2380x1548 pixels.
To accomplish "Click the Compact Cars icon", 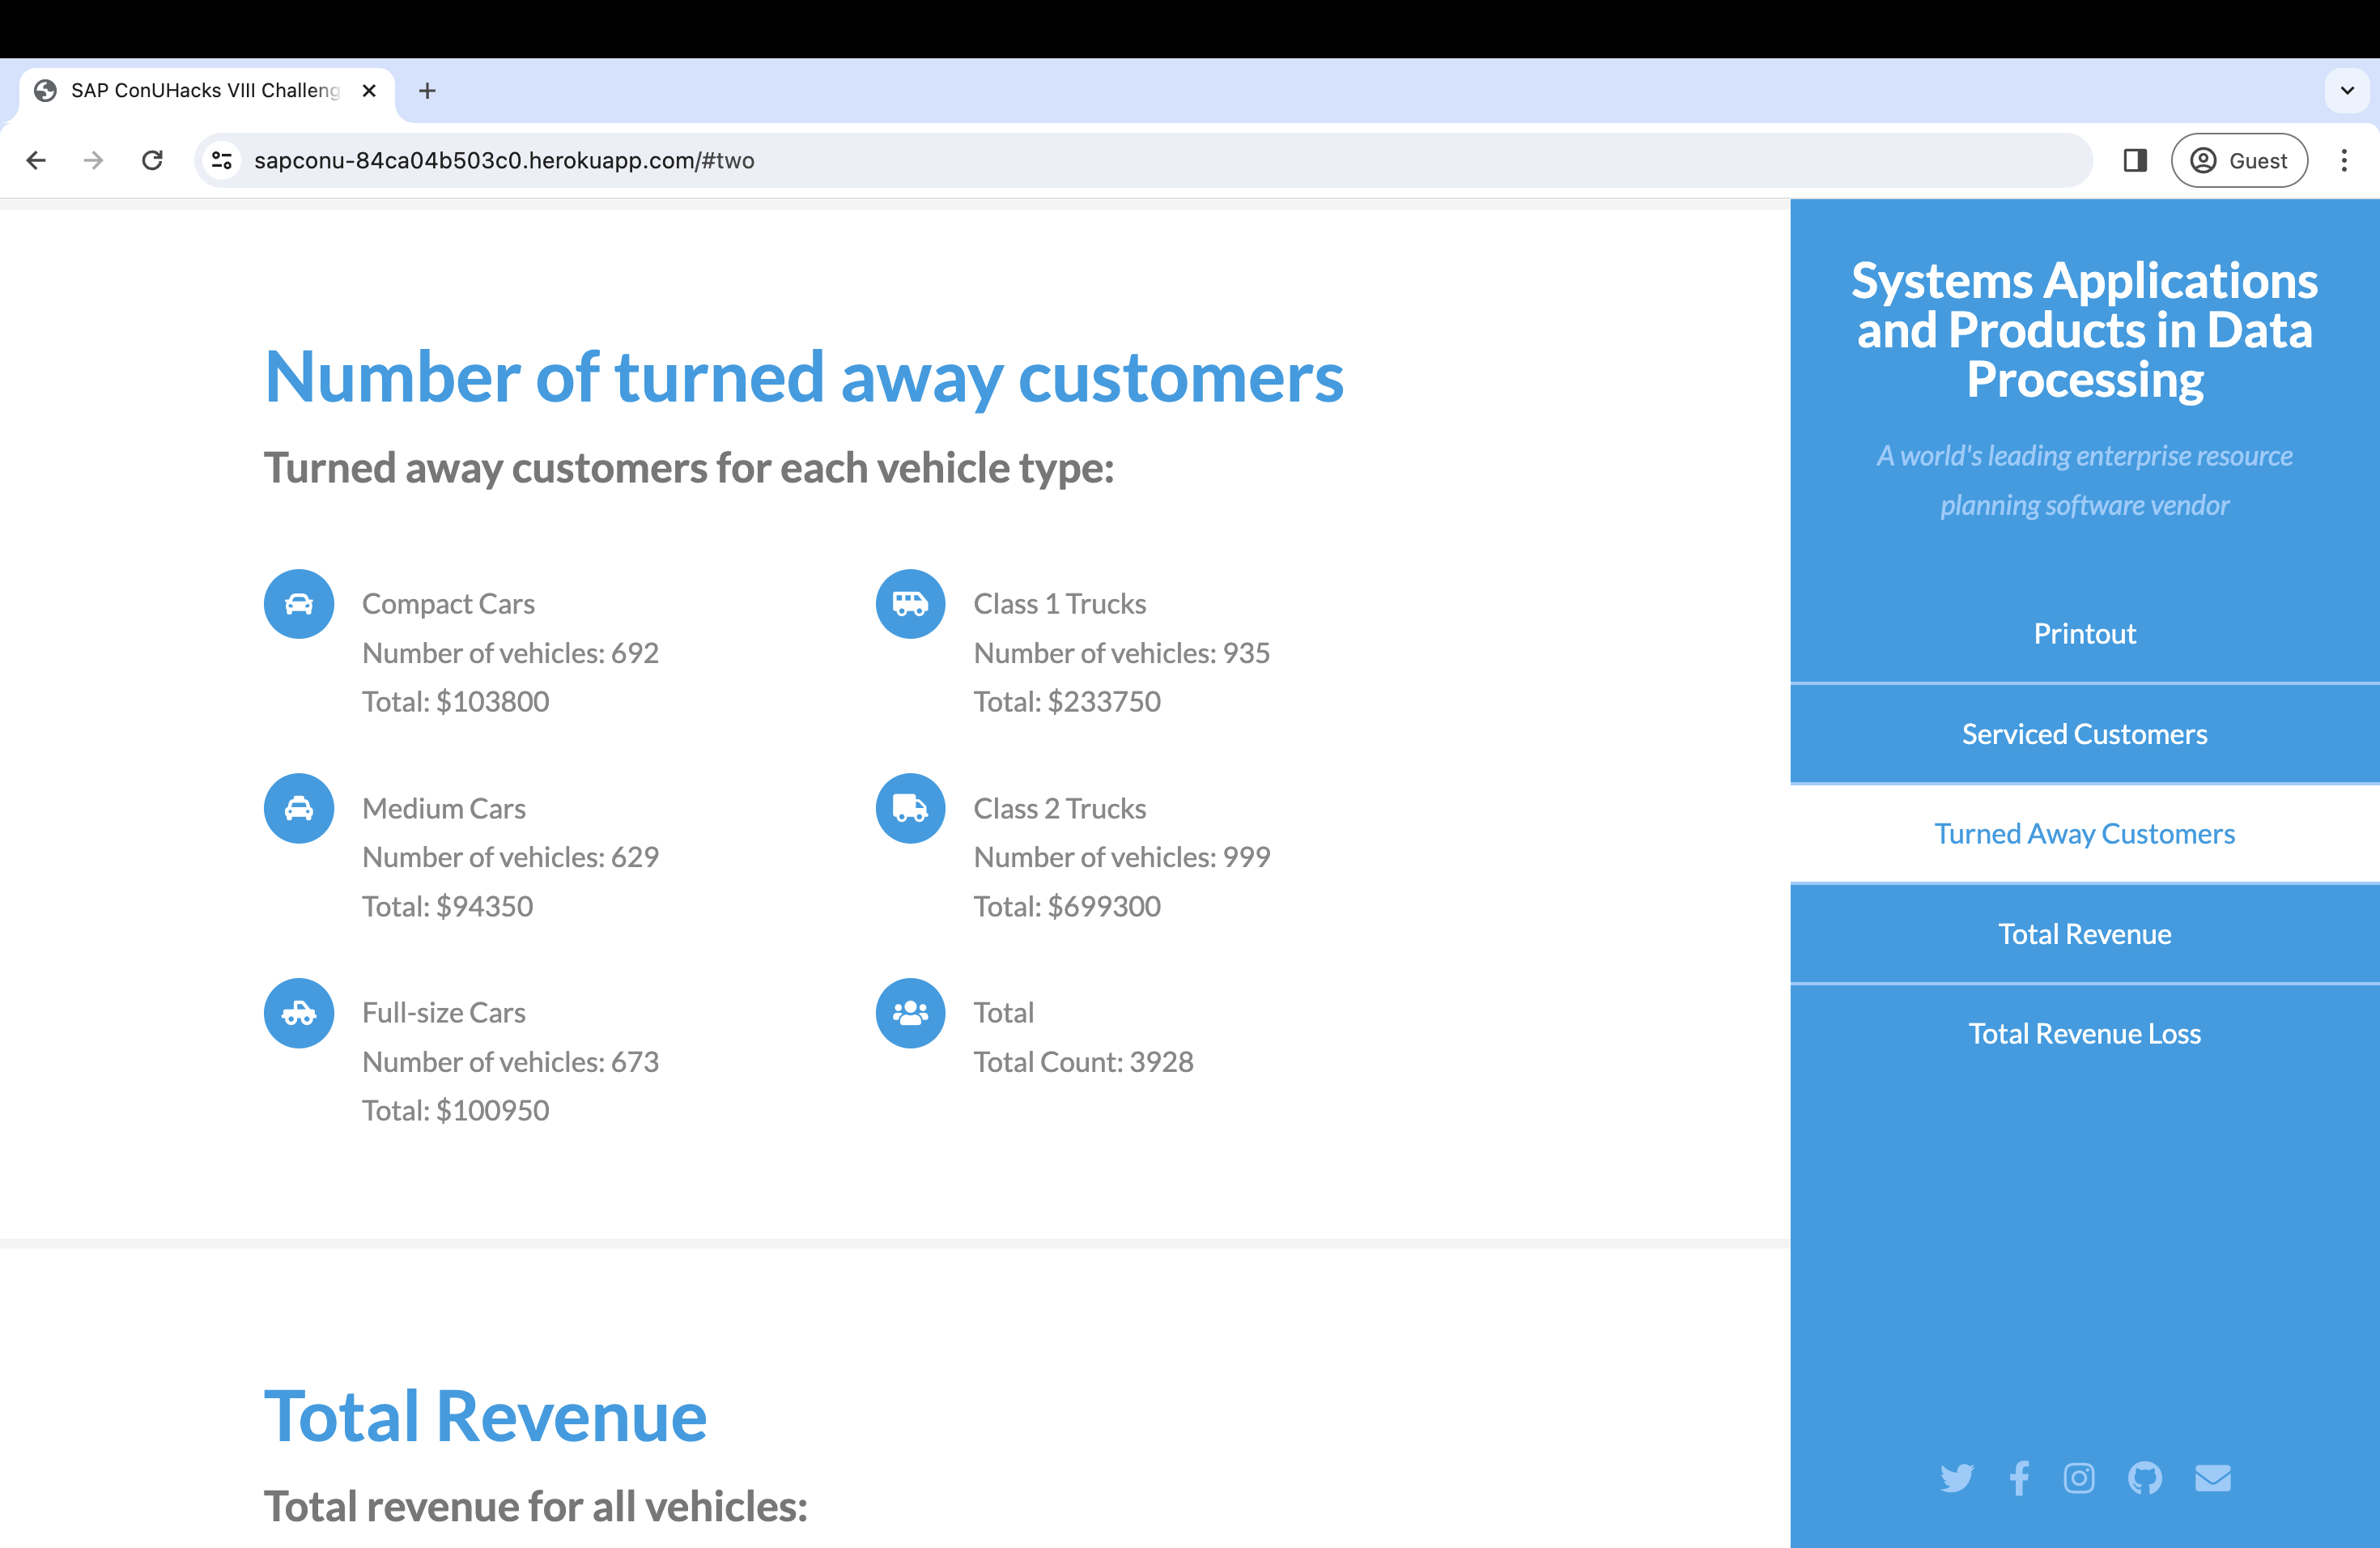I will (x=298, y=604).
